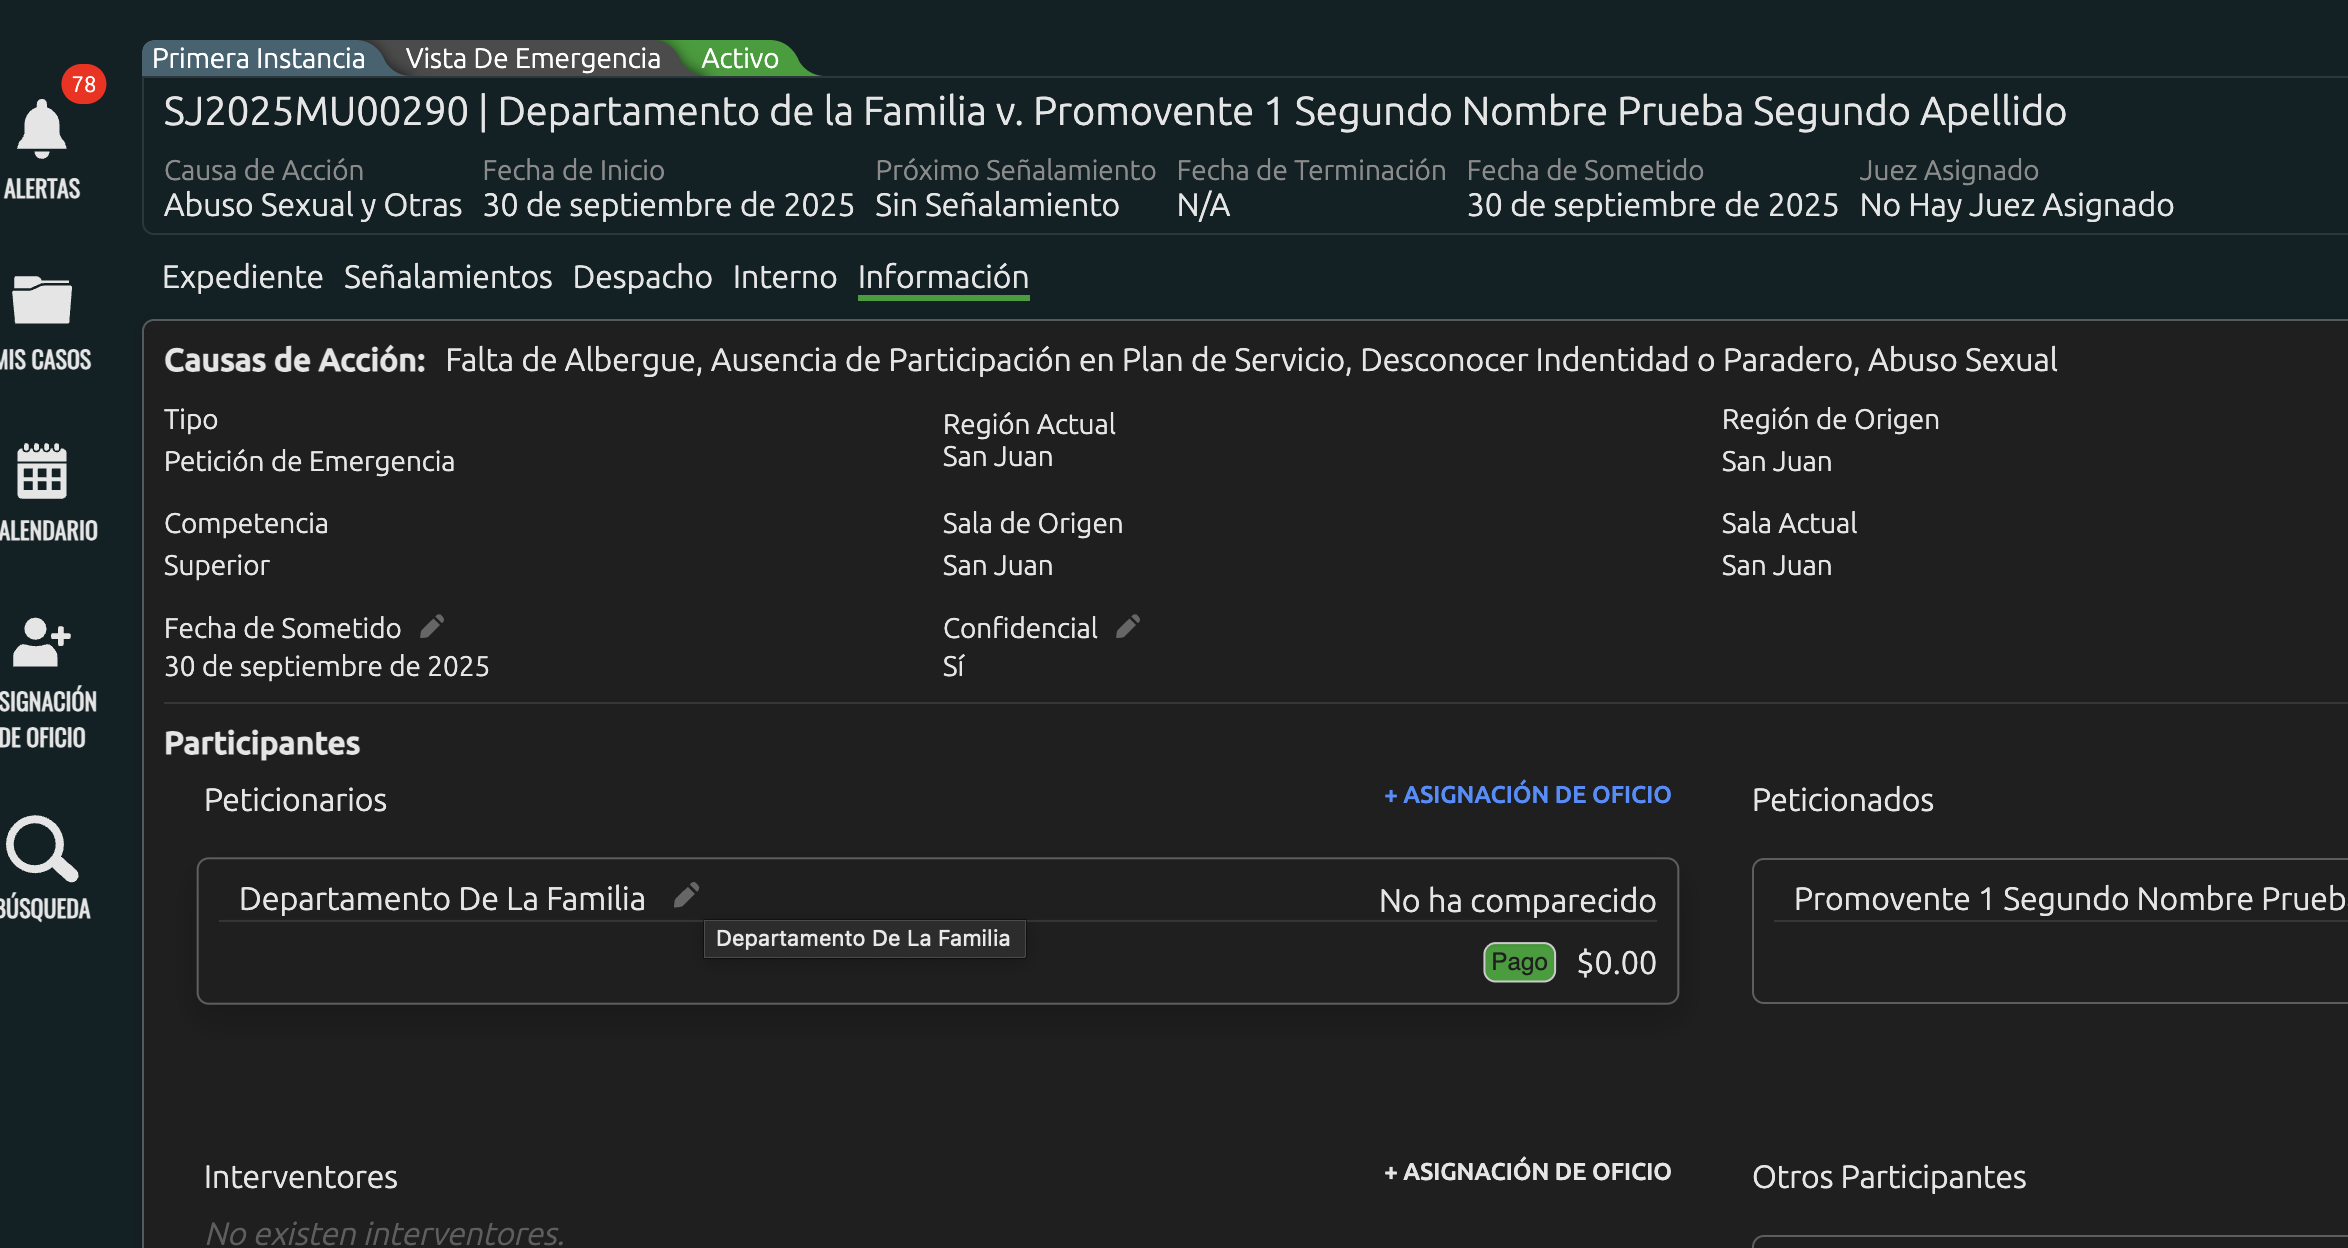The width and height of the screenshot is (2348, 1248).
Task: Add Asignación de Oficio for Interventores
Action: point(1527,1172)
